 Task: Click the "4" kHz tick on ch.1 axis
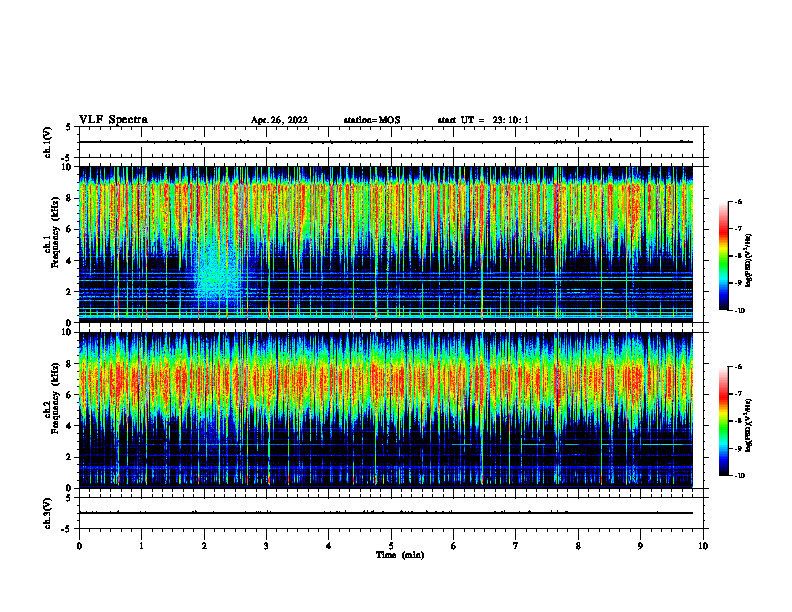(70, 261)
